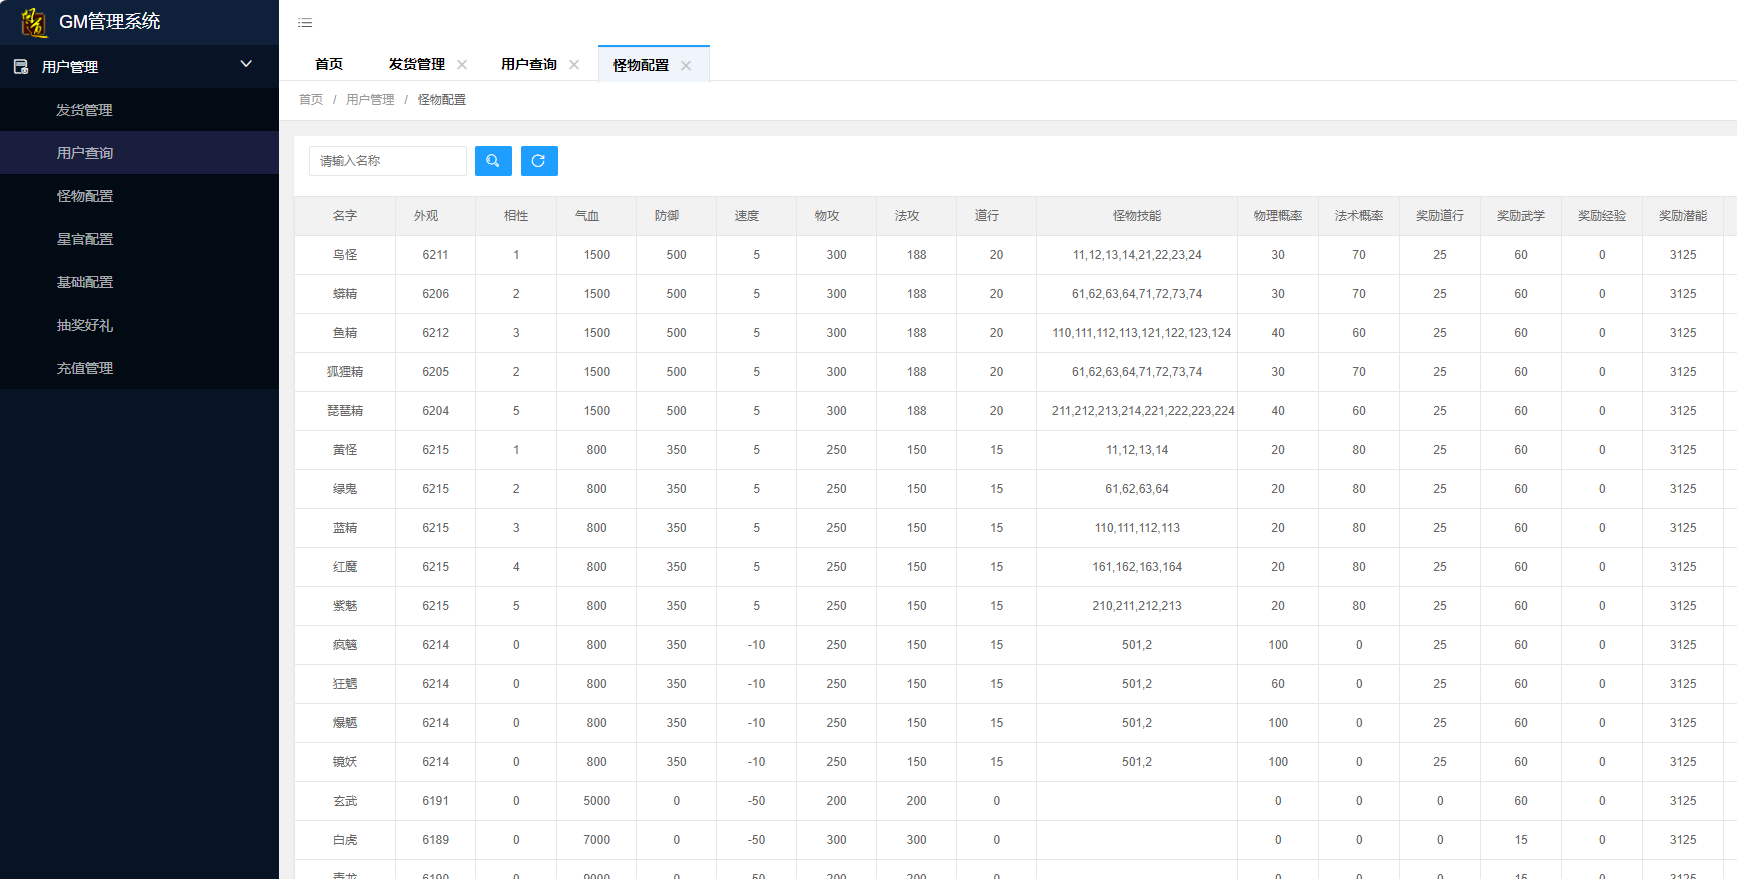1737x879 pixels.
Task: Open 发货管理 in the sidebar
Action: tap(84, 110)
